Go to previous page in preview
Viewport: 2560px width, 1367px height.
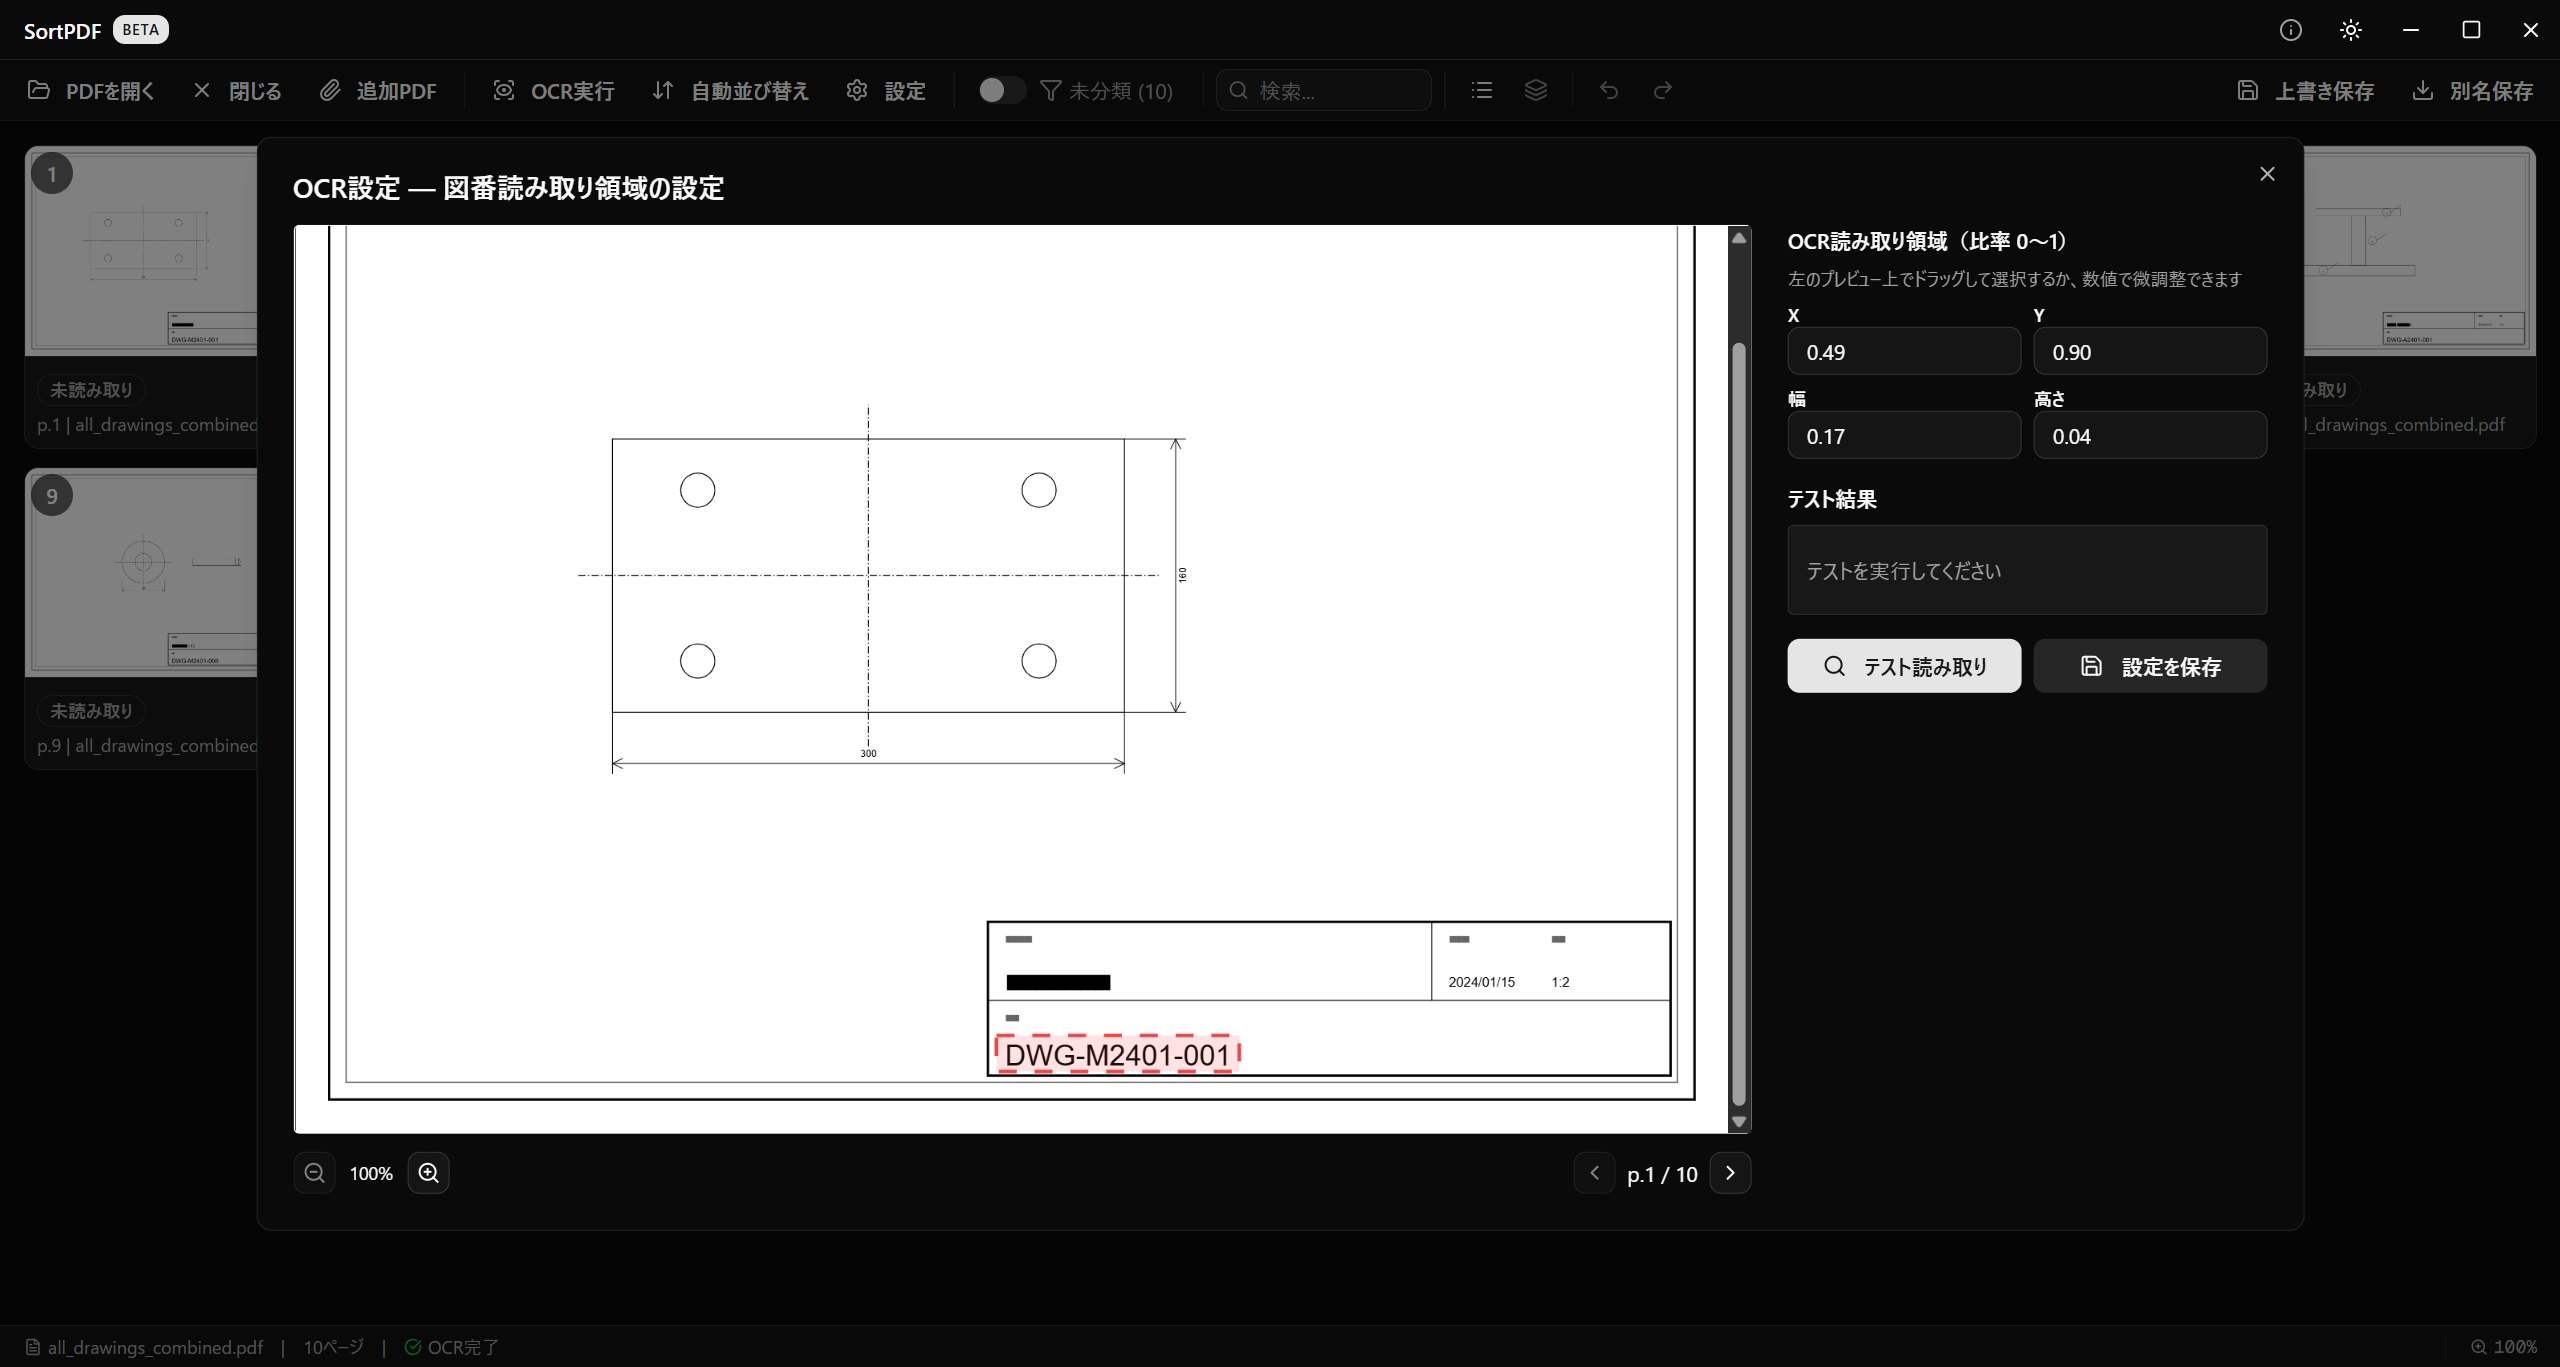[x=1595, y=1173]
